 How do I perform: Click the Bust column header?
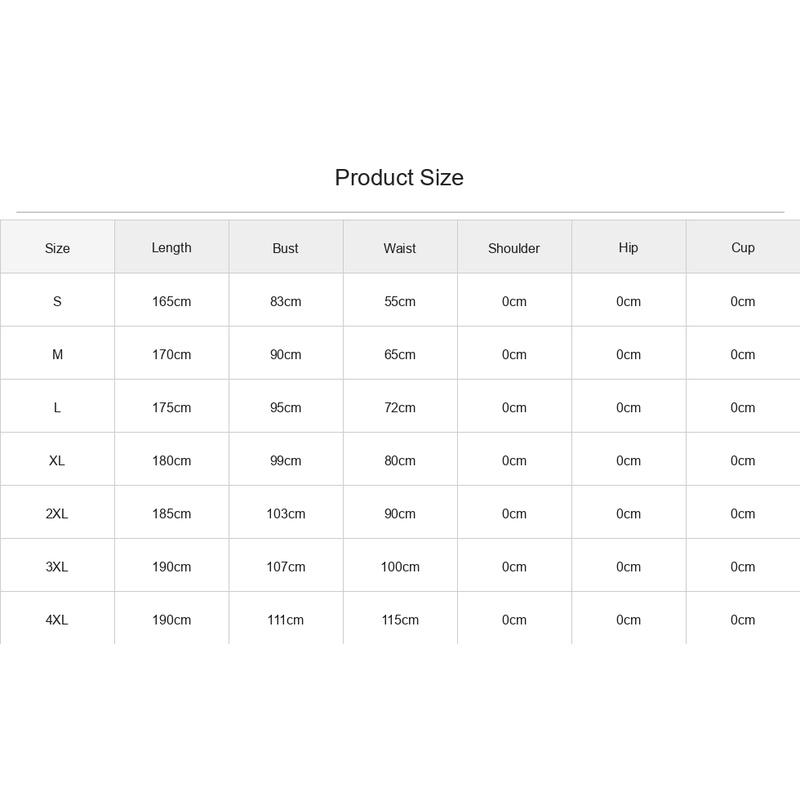(x=285, y=248)
